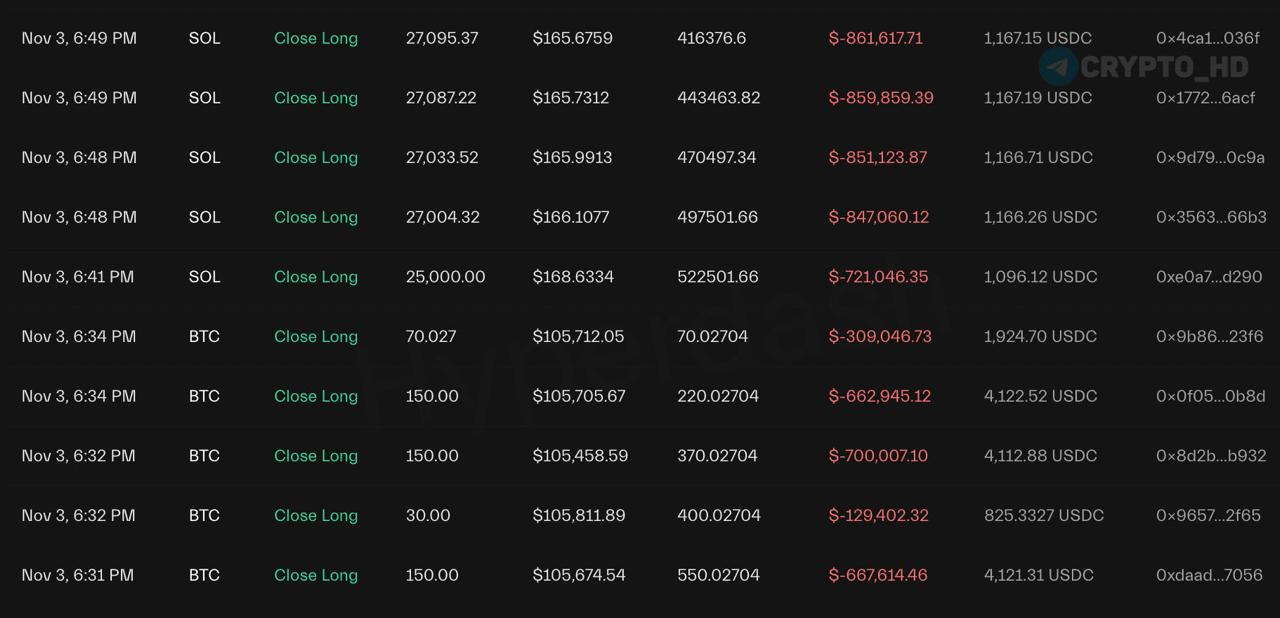The height and width of the screenshot is (618, 1280).
Task: Click the position size 550.02704
Action: coord(718,575)
